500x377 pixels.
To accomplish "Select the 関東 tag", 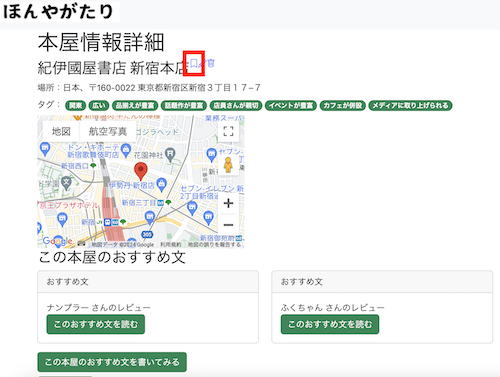I will click(76, 106).
